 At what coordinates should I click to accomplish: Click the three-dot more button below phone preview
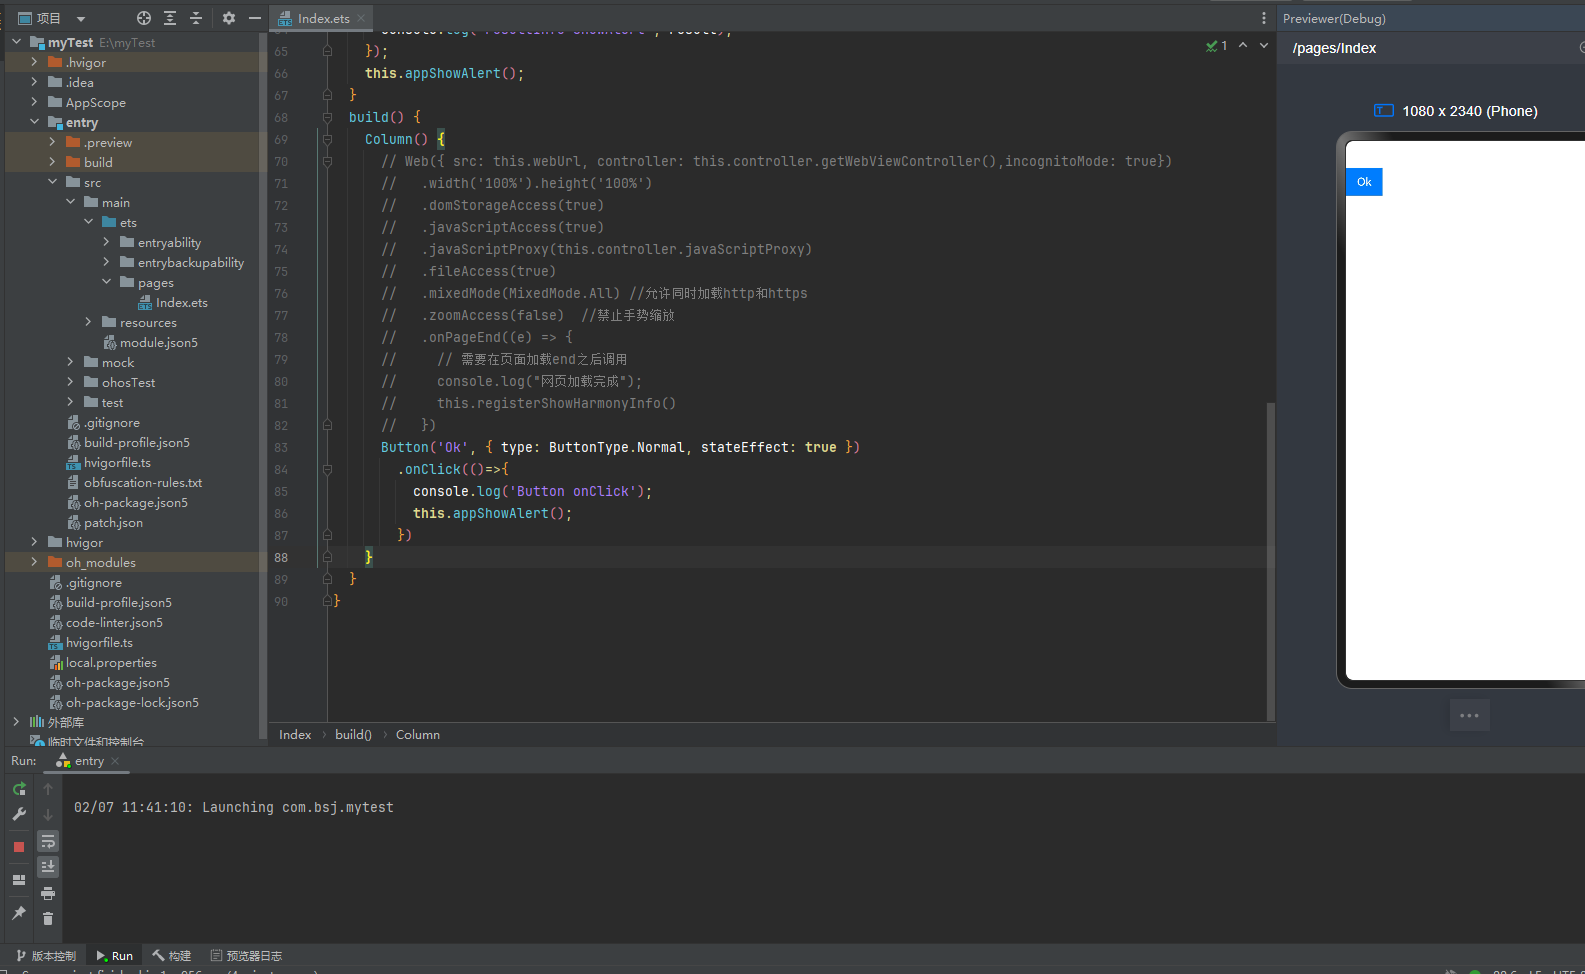pyautogui.click(x=1470, y=715)
